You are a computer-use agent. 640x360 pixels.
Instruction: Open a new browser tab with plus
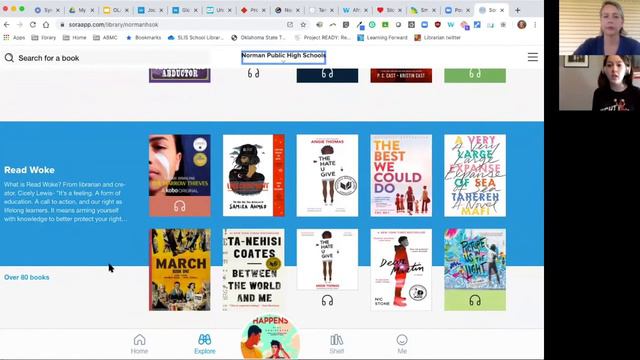point(518,10)
